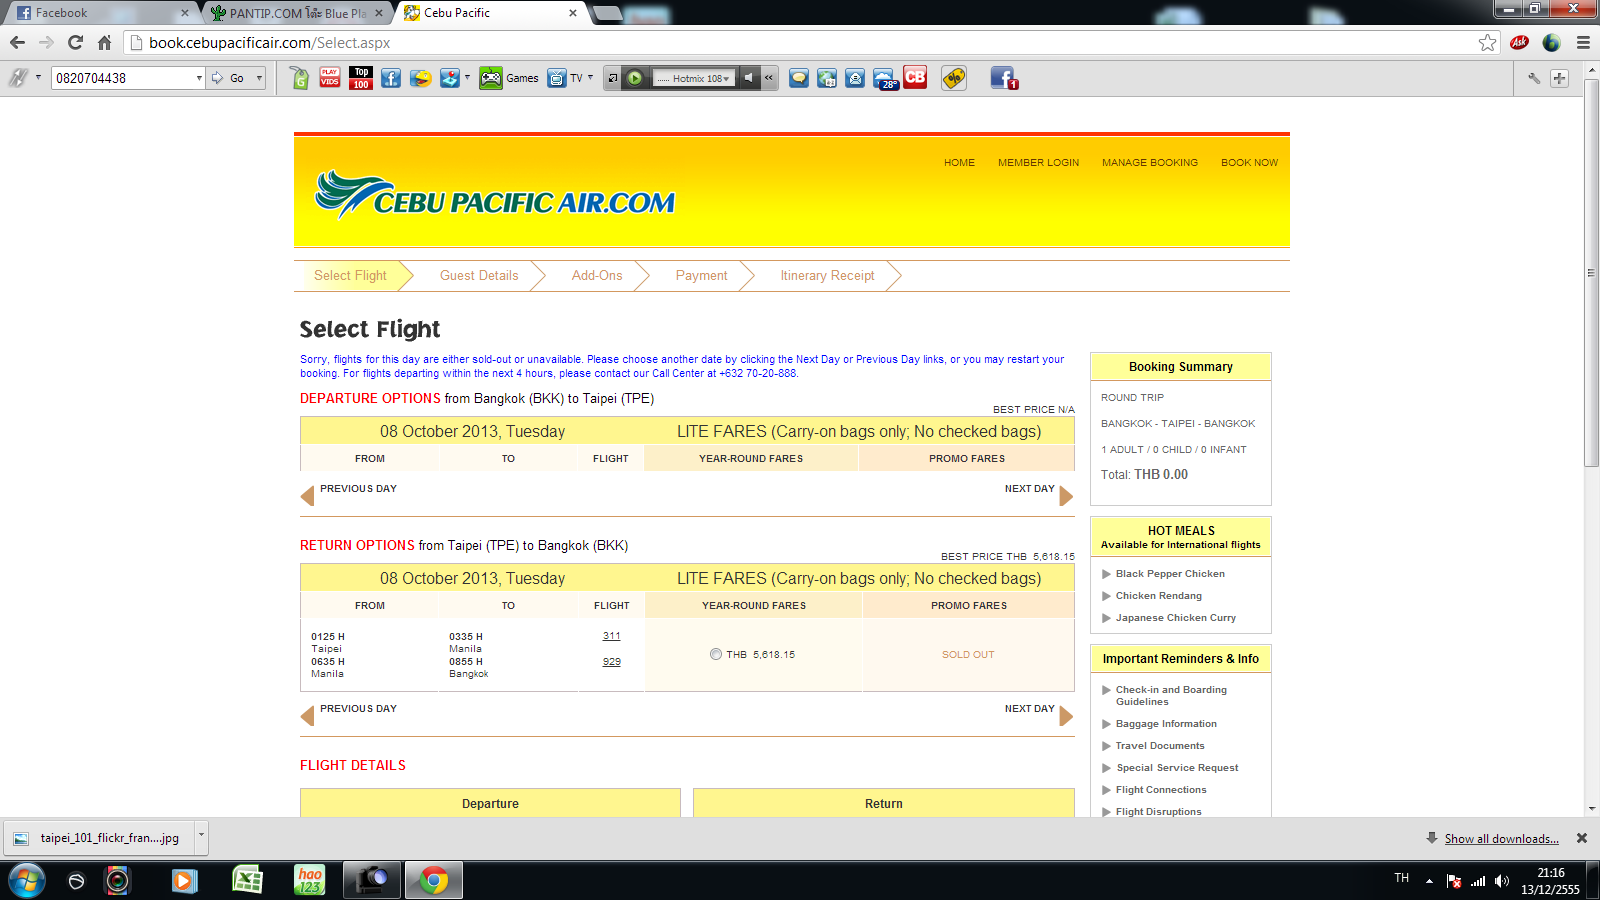Click the toolbar plus add icon
Screen dimensions: 1600x900
[1559, 78]
